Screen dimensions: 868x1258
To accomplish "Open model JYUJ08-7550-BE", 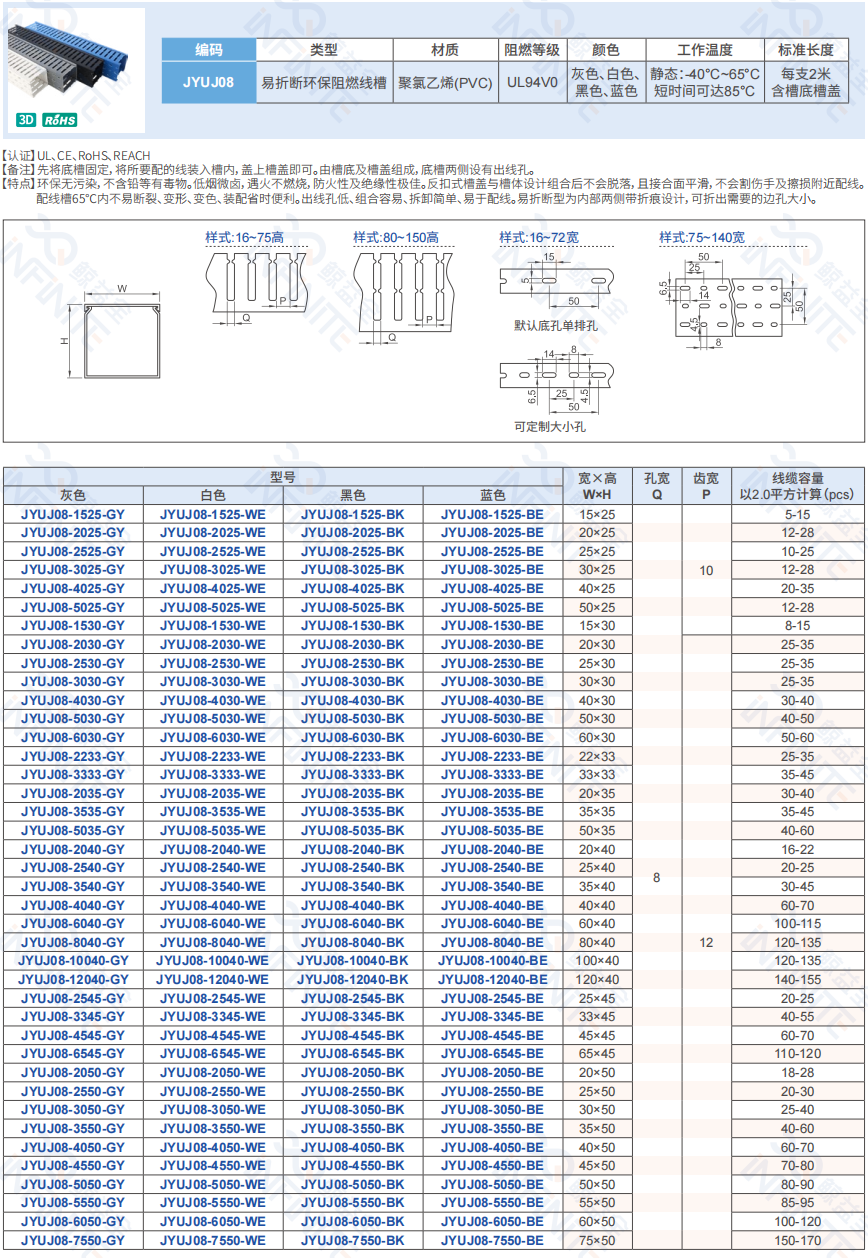I will pos(492,1240).
